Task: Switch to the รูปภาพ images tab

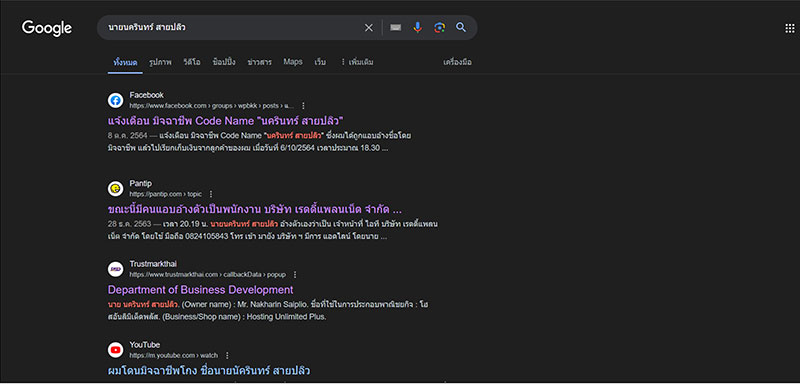Action: (160, 62)
